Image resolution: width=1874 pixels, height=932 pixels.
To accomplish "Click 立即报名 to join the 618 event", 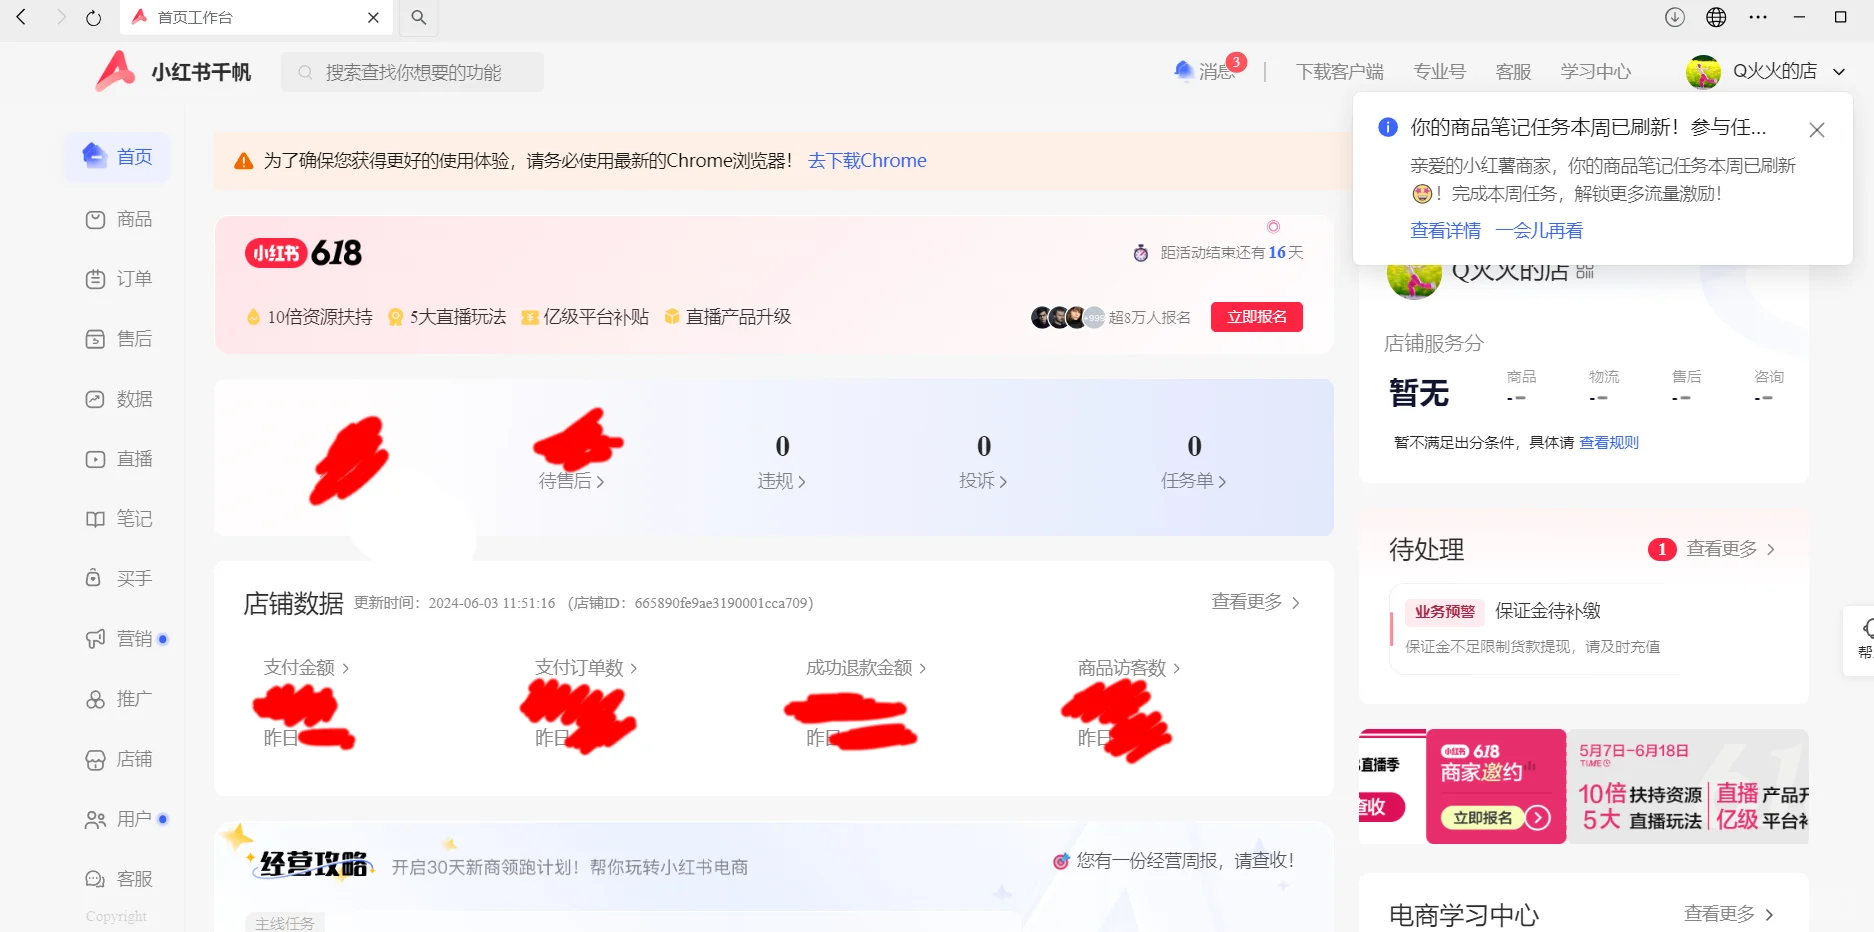I will (1256, 316).
